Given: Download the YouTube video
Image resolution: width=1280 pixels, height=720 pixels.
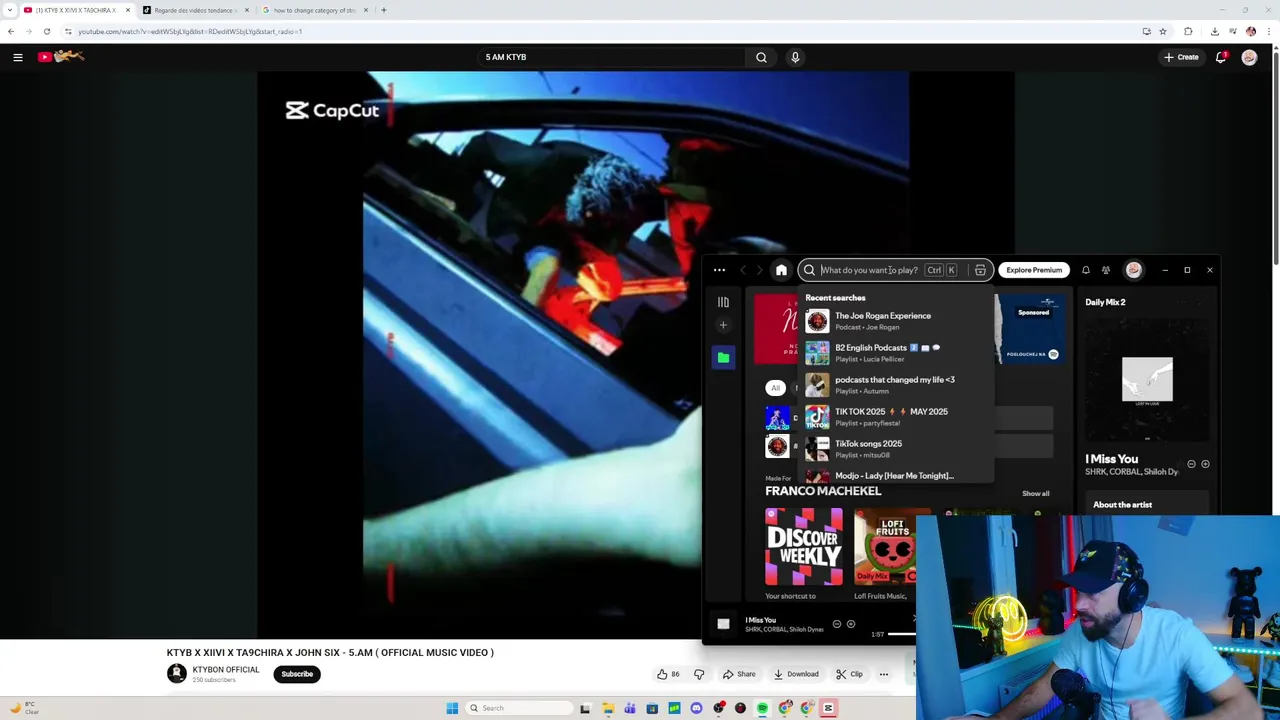Looking at the screenshot, I should [796, 674].
